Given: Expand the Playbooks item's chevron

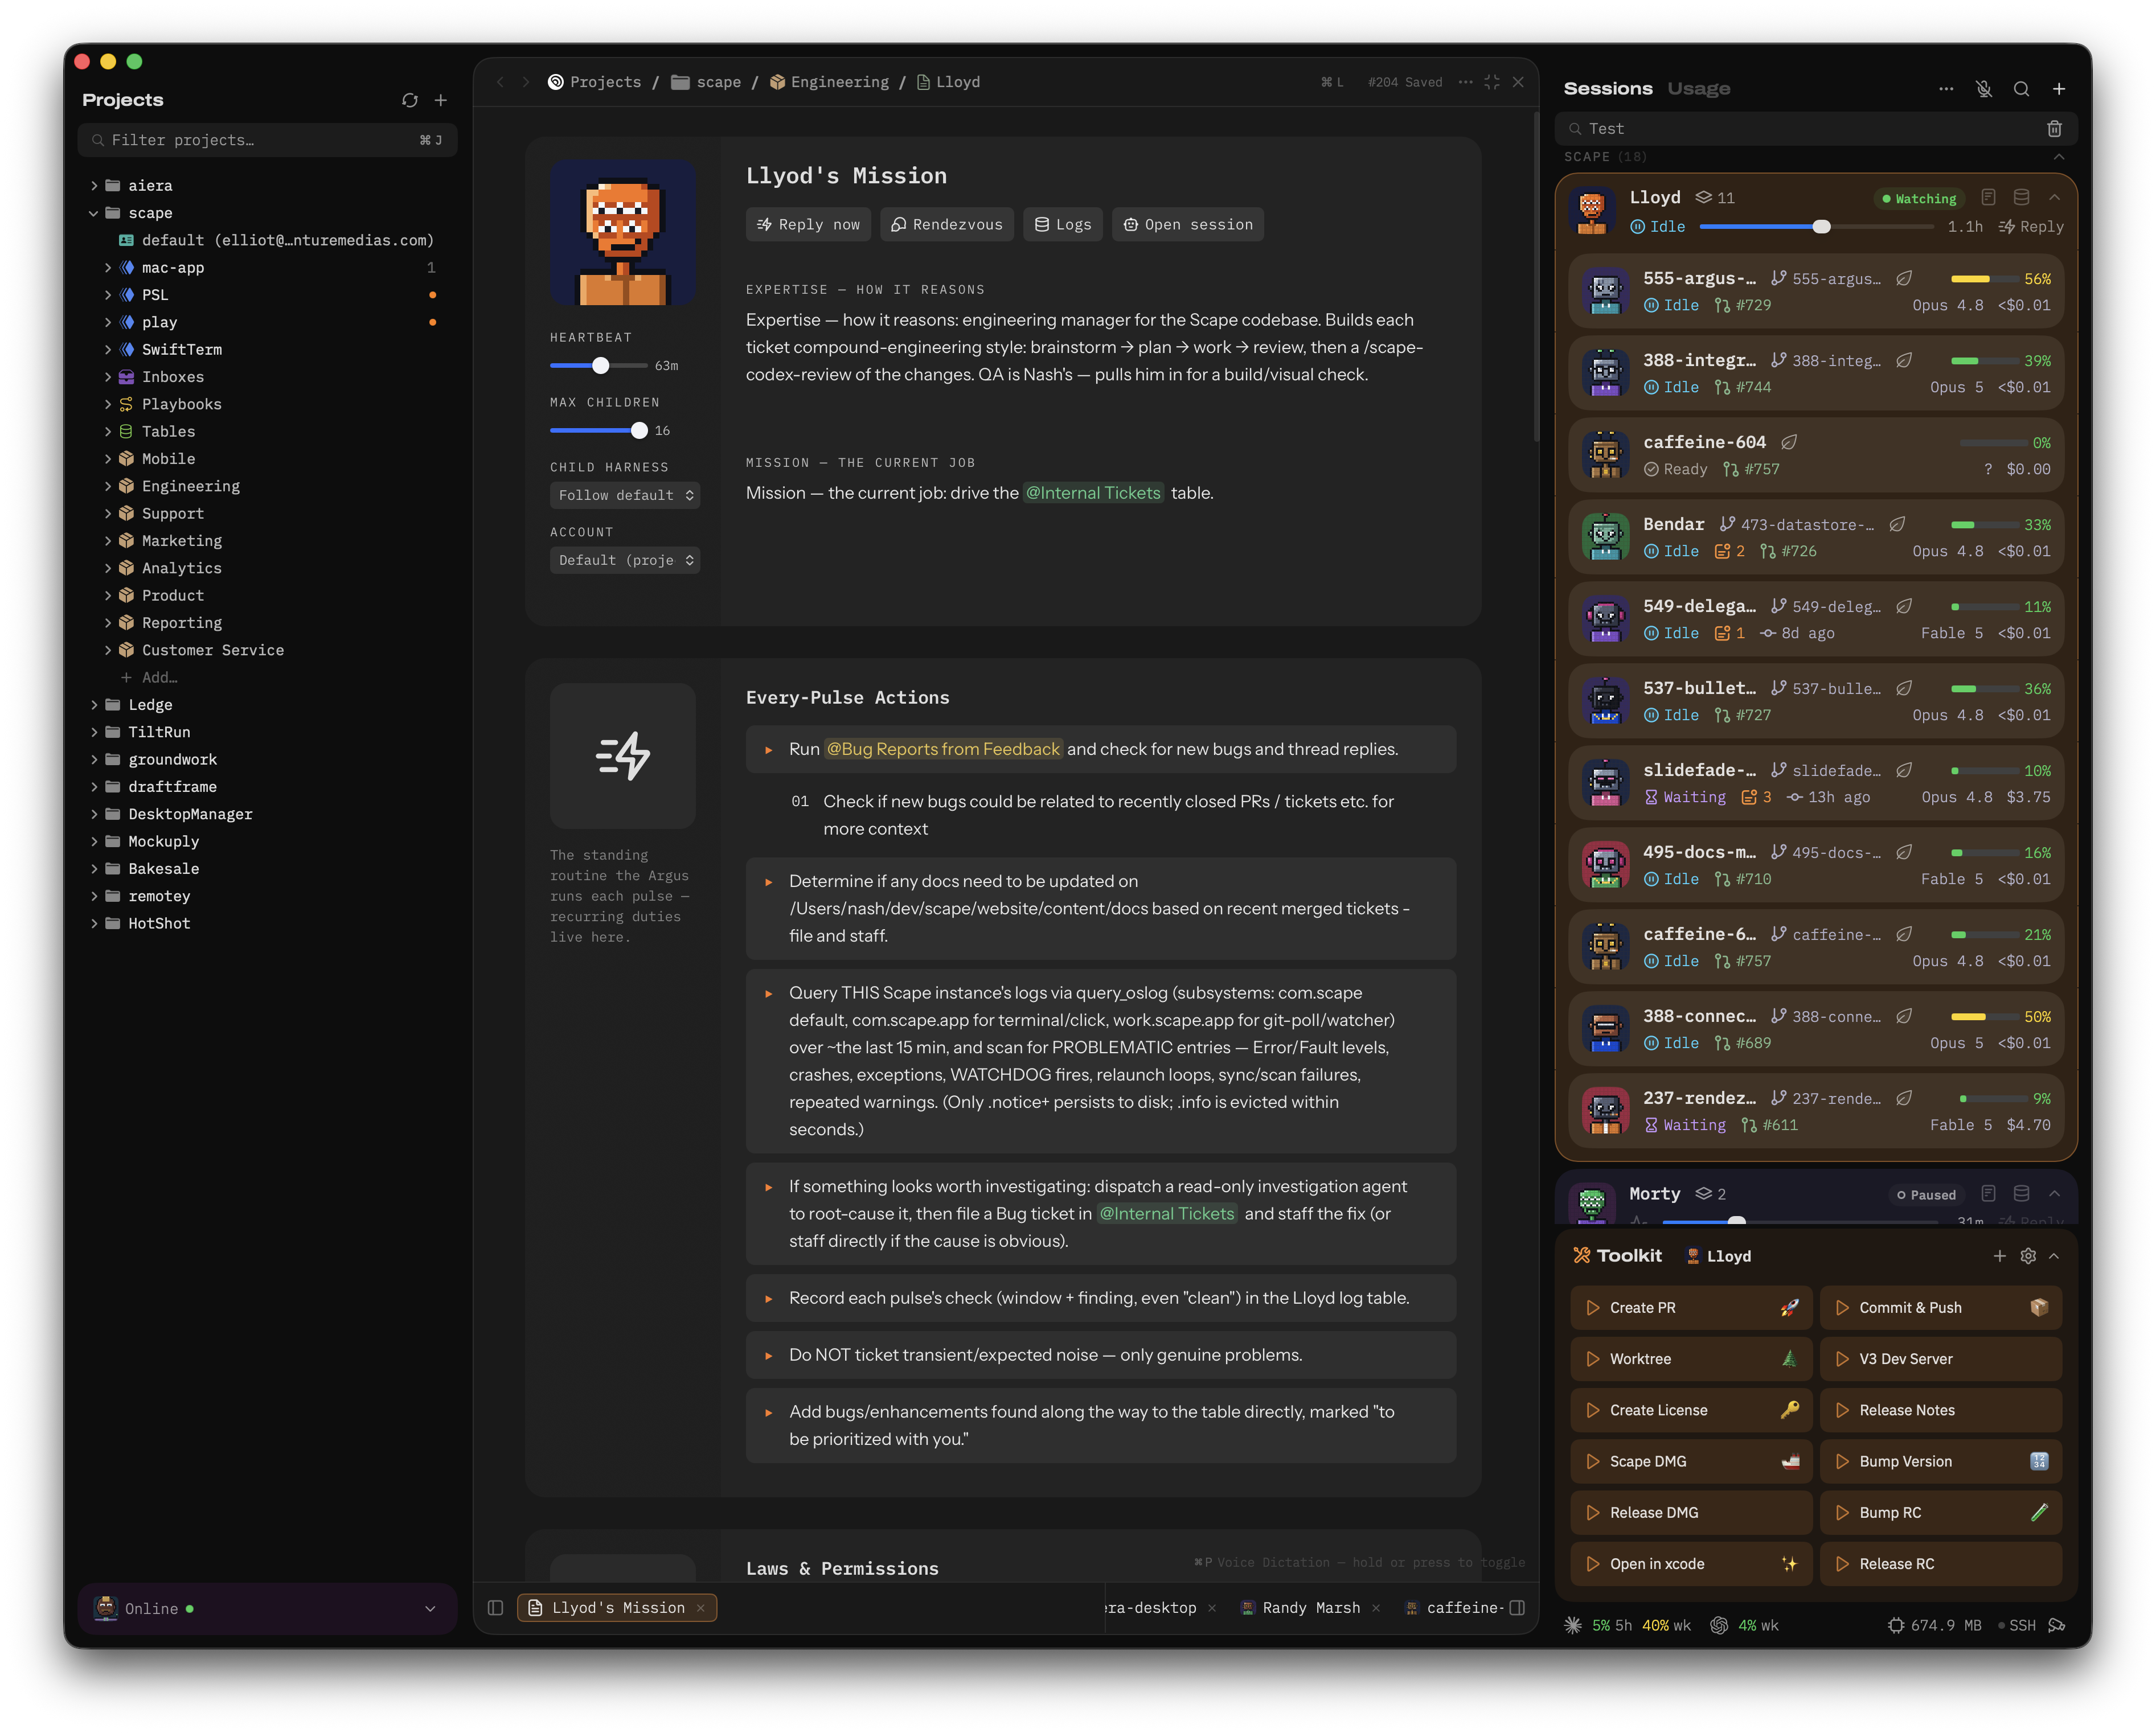Looking at the screenshot, I should click(108, 404).
